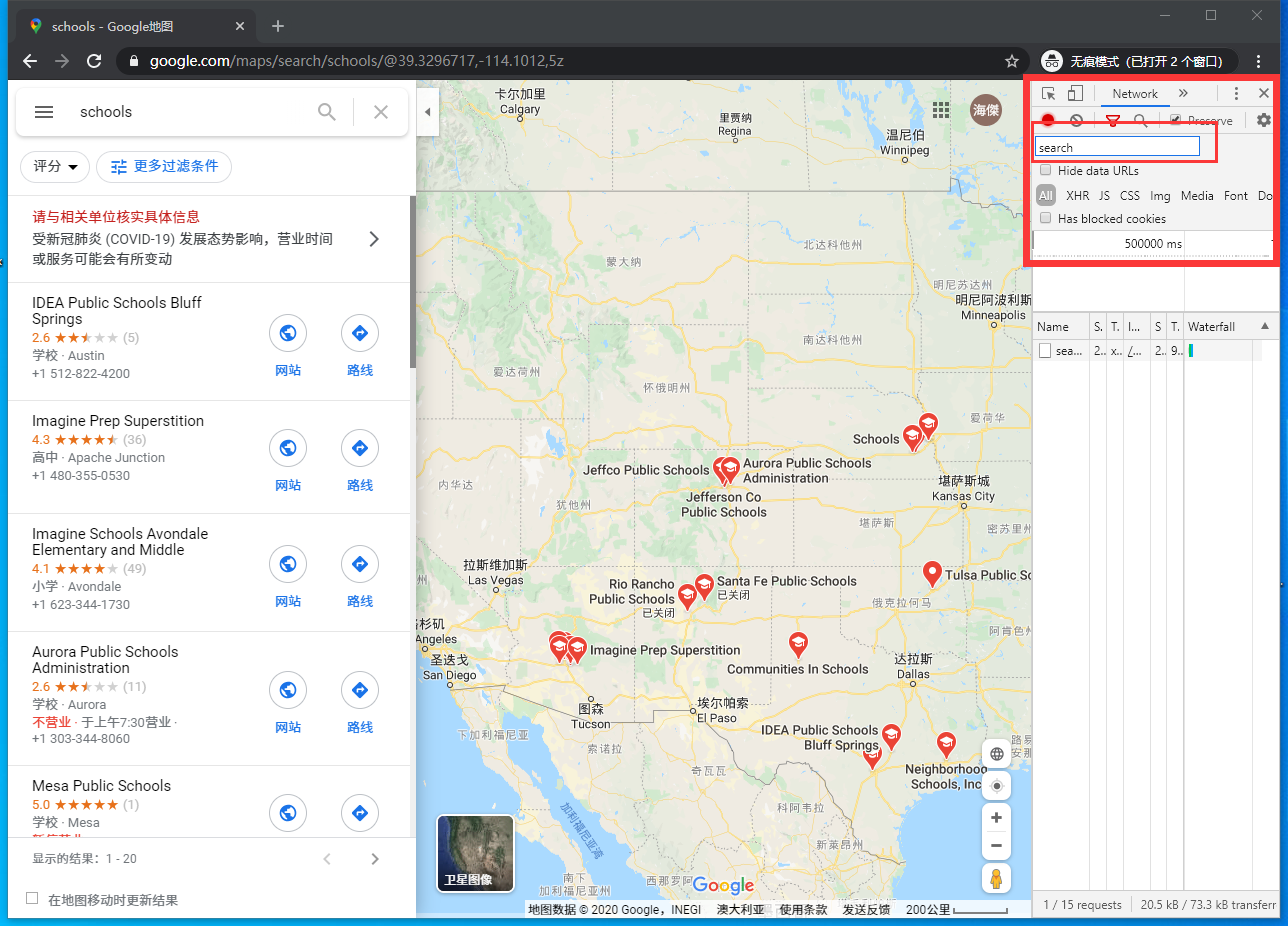Click the network filter input with search

1117,147
